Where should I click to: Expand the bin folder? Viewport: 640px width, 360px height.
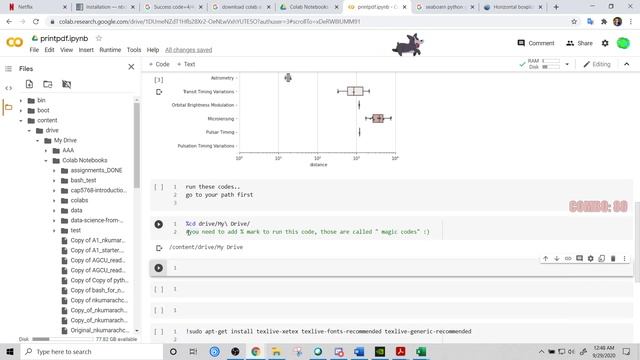(21, 100)
